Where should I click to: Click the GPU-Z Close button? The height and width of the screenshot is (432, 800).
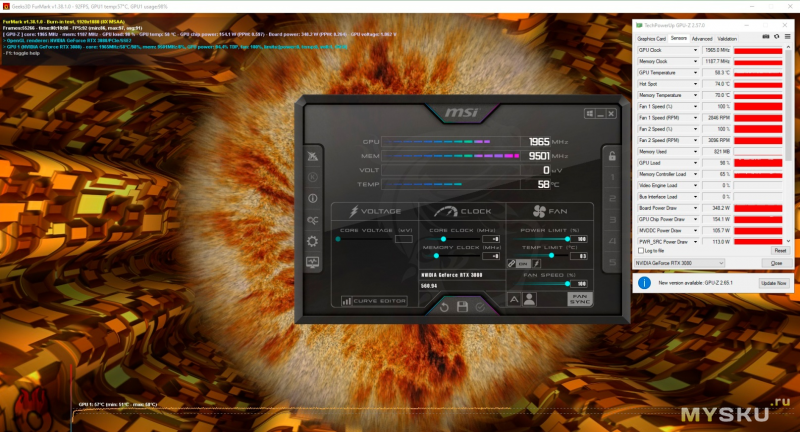[x=776, y=263]
